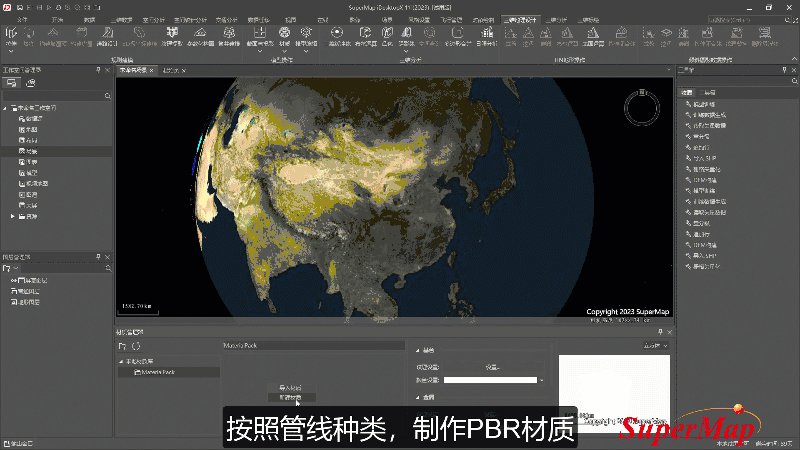This screenshot has height=450, width=800.
Task: Click the ribbon search magnifier icon
Action: [787, 20]
